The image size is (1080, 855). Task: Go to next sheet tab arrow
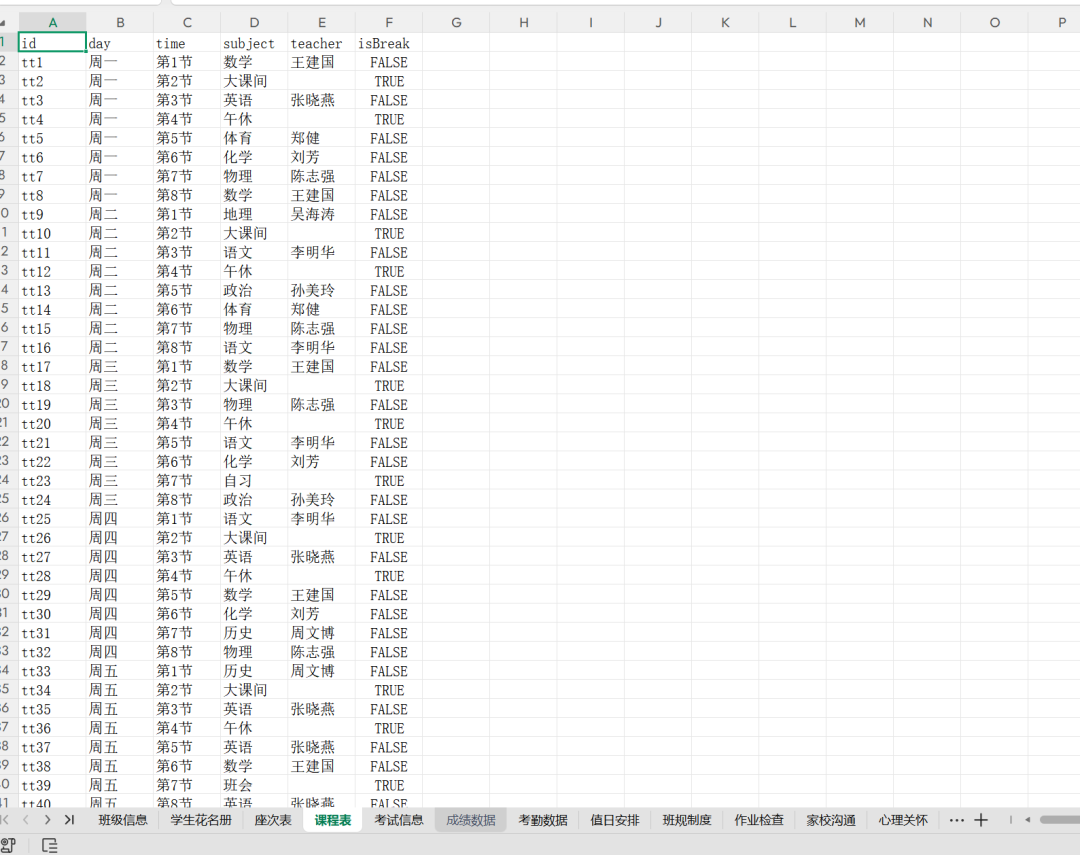tap(48, 820)
